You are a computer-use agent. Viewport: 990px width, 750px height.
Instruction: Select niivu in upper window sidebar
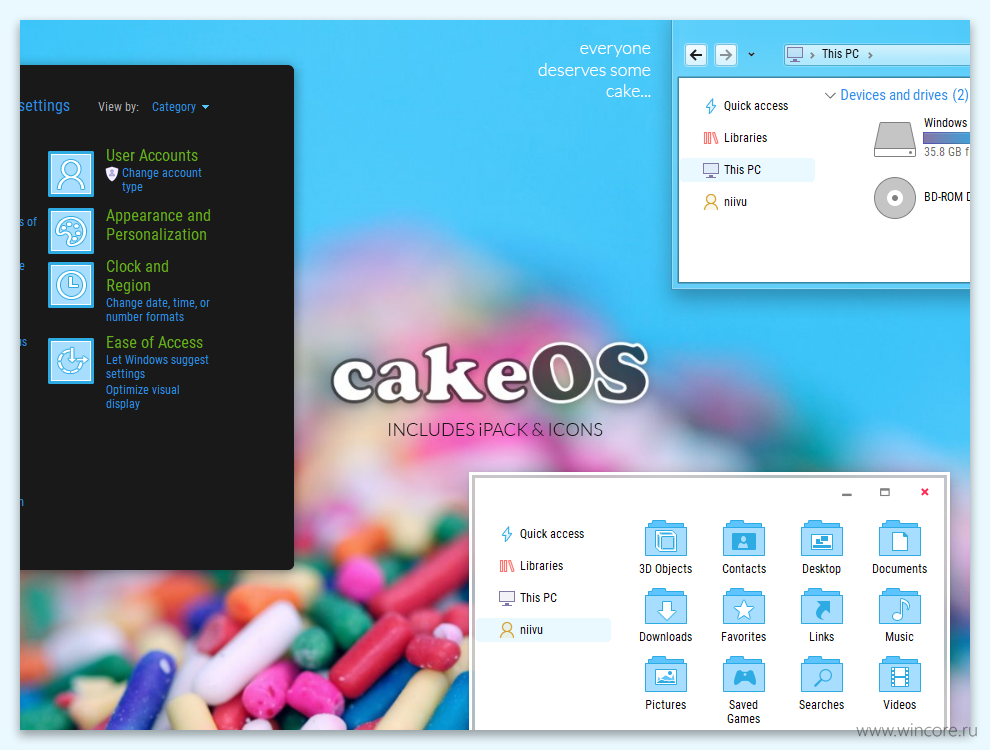pyautogui.click(x=747, y=202)
